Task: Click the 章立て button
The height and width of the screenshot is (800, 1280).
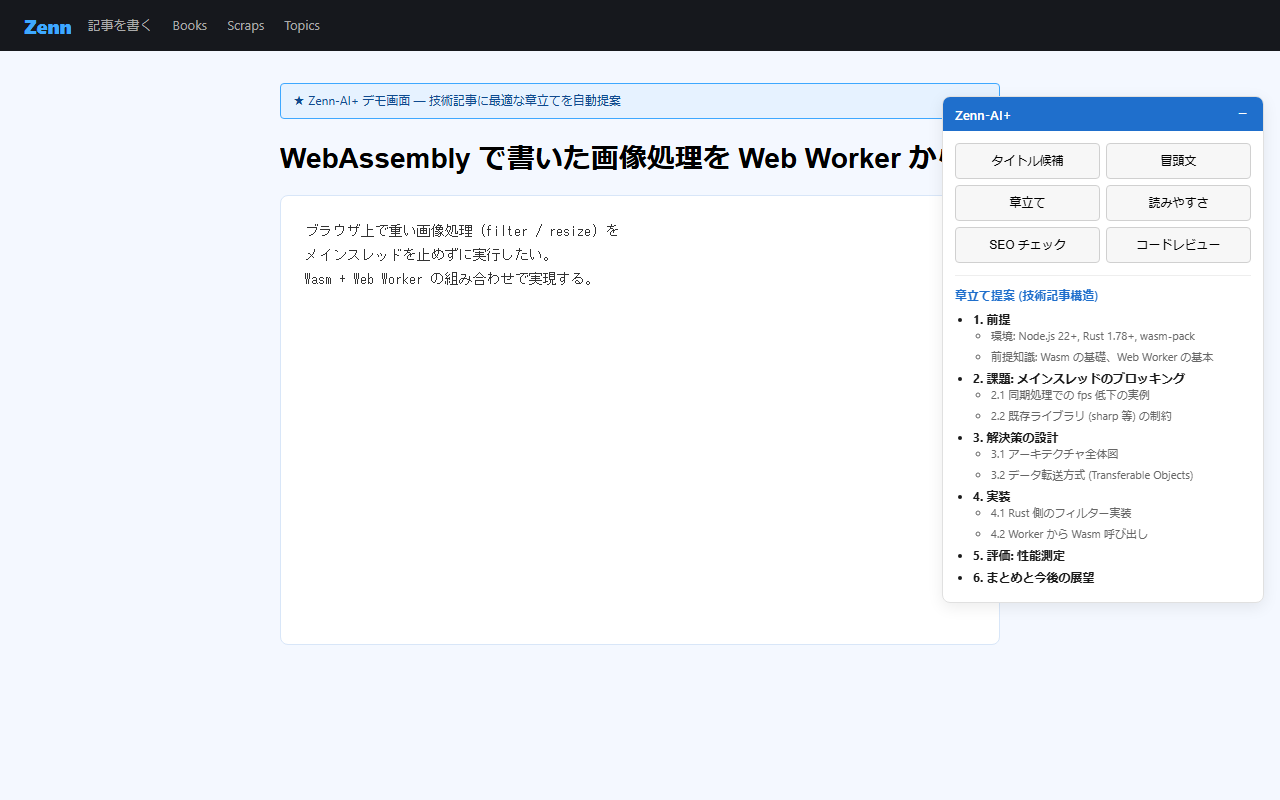Action: click(x=1027, y=203)
